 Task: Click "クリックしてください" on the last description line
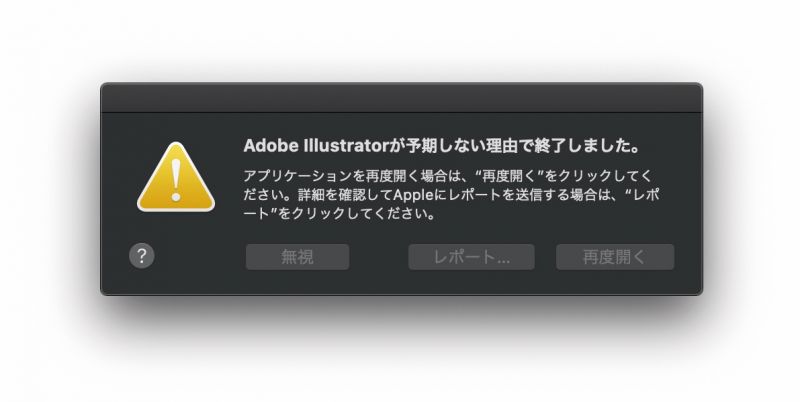(364, 213)
